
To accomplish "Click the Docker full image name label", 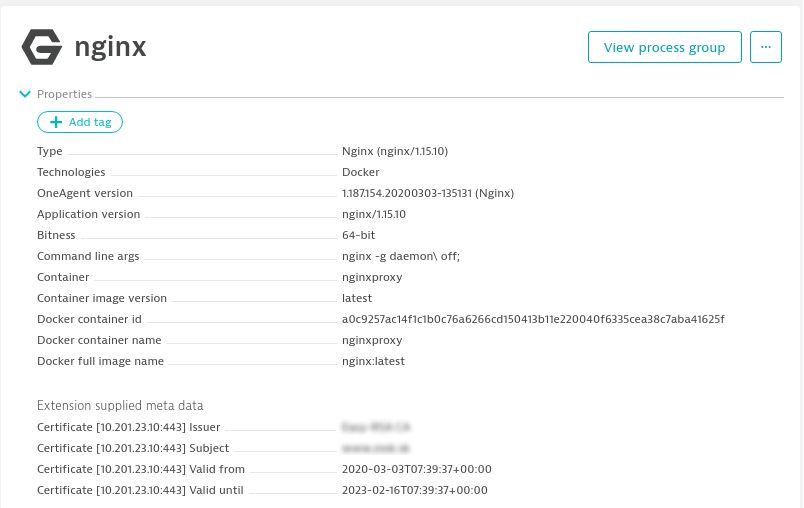I will 100,361.
